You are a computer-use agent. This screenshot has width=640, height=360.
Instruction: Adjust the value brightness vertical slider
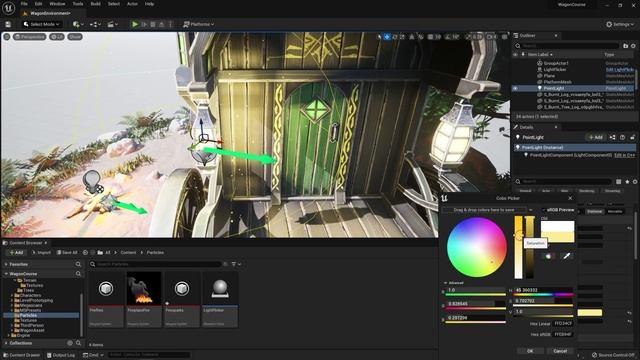click(529, 247)
